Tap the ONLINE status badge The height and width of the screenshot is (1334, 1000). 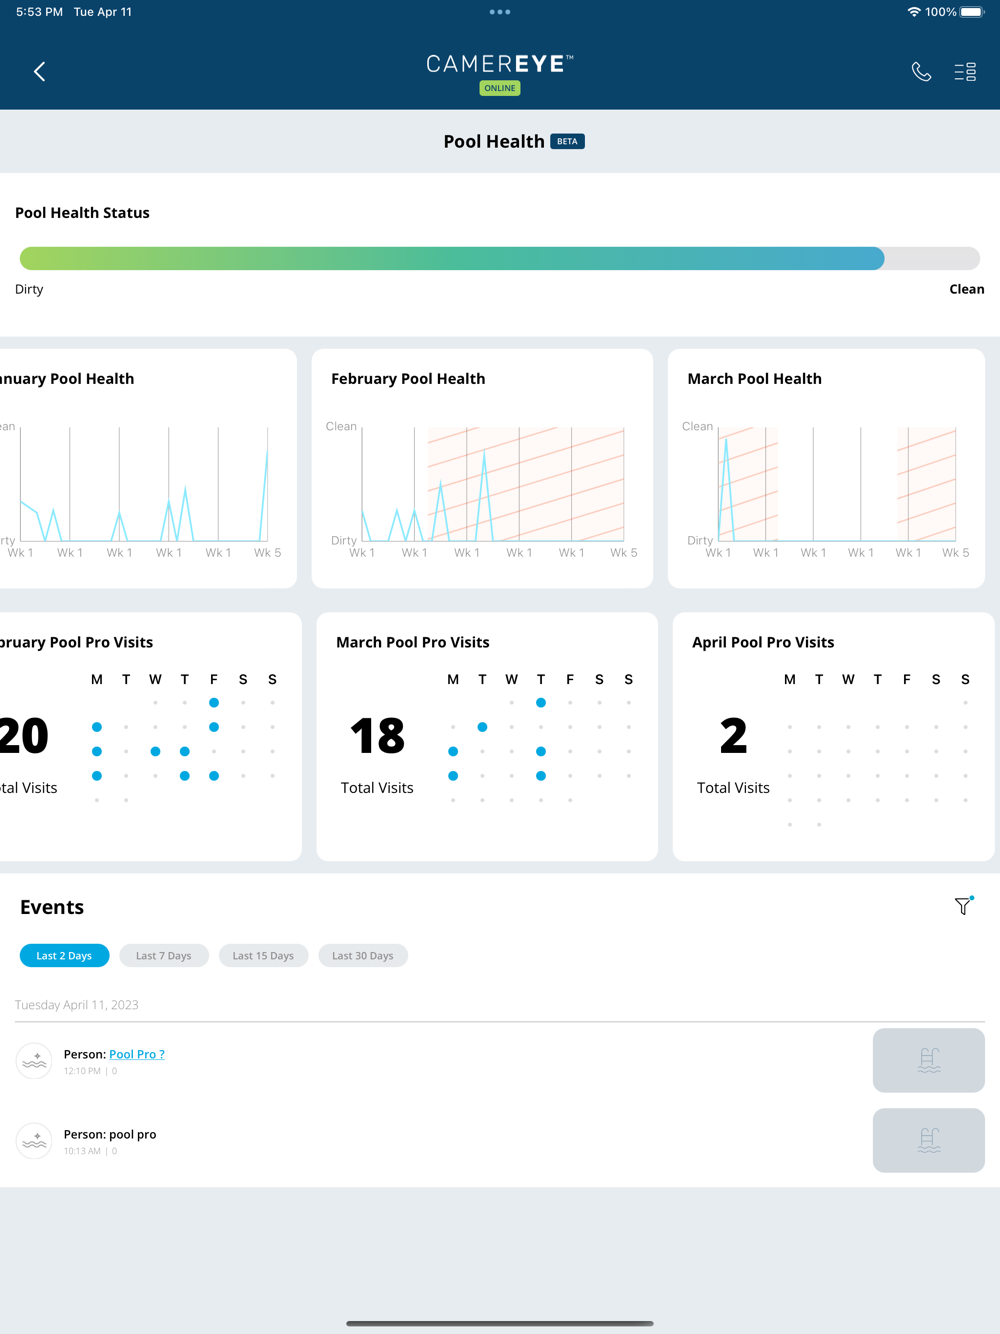coord(500,88)
